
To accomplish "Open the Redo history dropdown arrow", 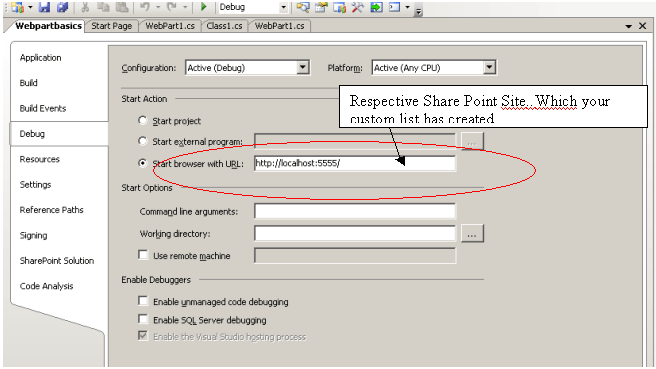I will coord(184,7).
